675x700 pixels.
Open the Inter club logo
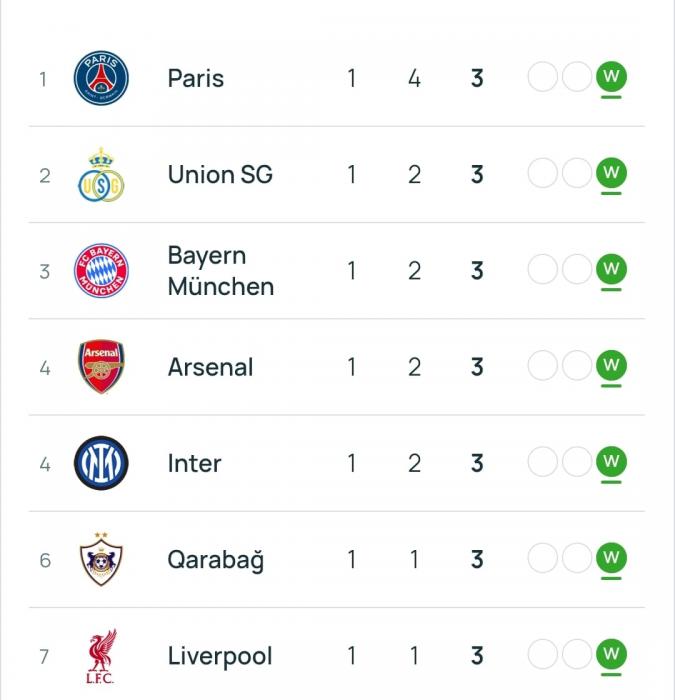coord(101,463)
